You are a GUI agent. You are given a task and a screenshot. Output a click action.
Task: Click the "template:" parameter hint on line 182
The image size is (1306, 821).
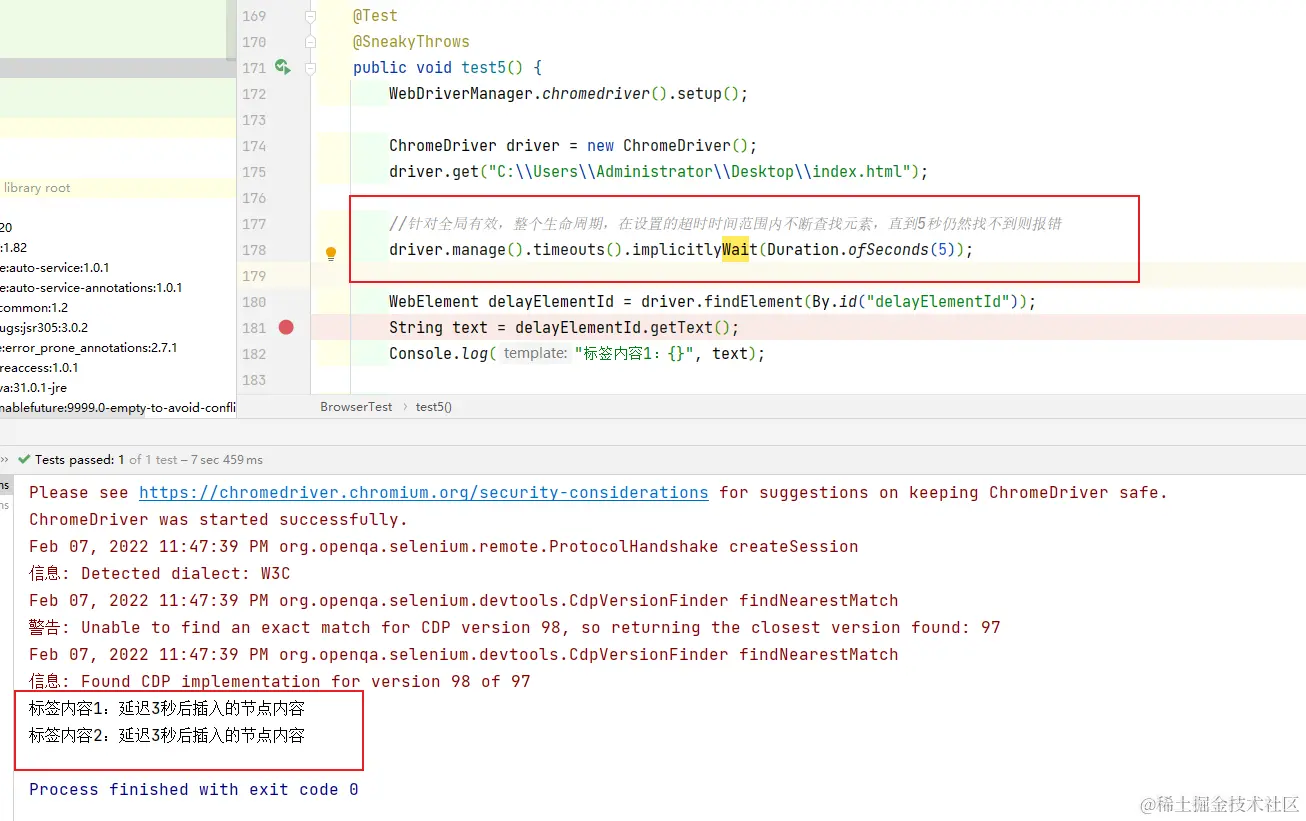click(x=535, y=354)
